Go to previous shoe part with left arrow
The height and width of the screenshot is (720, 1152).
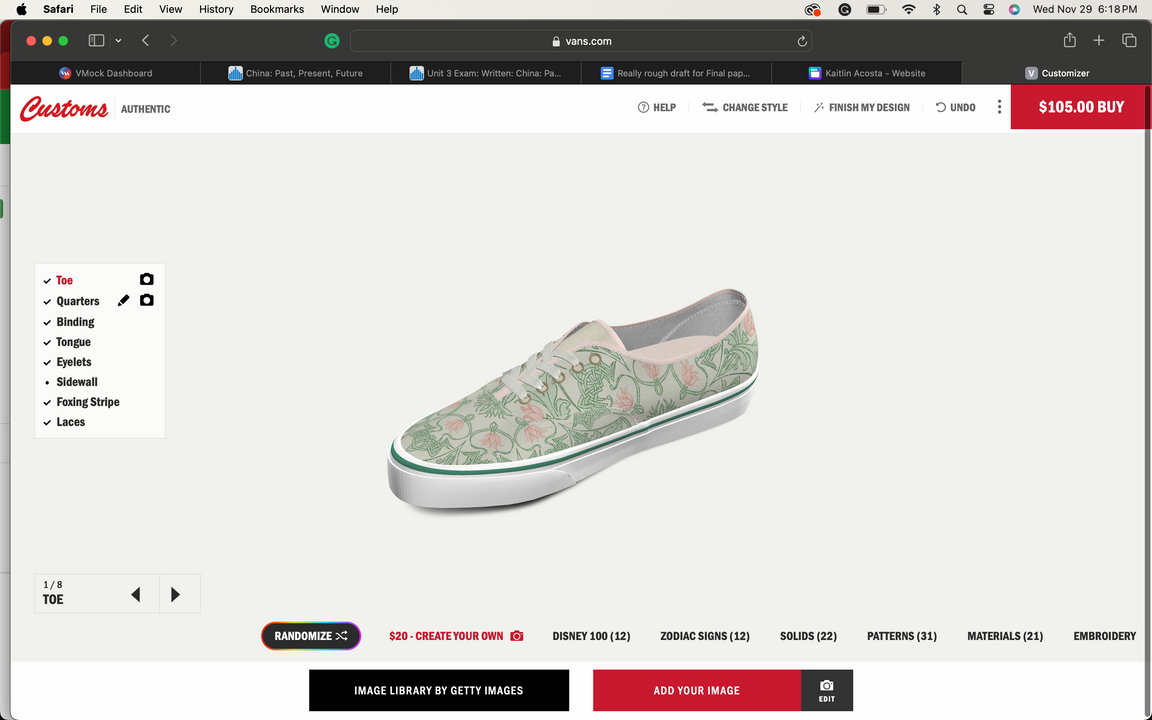[x=136, y=595]
